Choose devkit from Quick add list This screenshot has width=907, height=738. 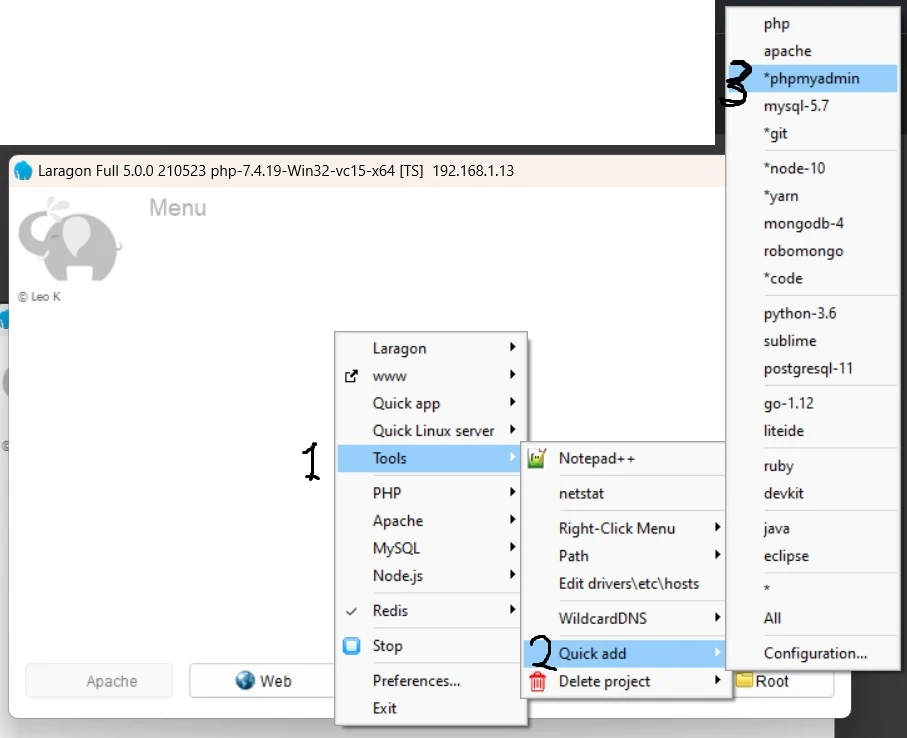(812, 493)
